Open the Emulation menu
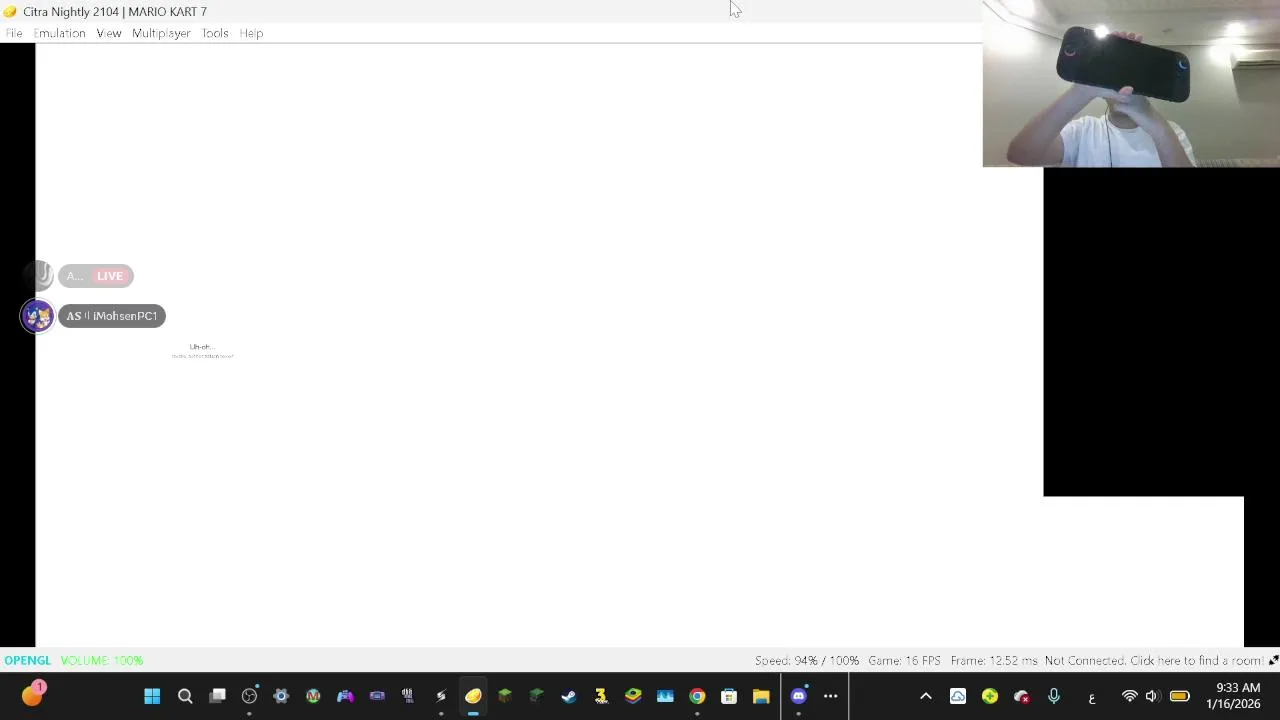Viewport: 1280px width, 720px height. pyautogui.click(x=59, y=33)
